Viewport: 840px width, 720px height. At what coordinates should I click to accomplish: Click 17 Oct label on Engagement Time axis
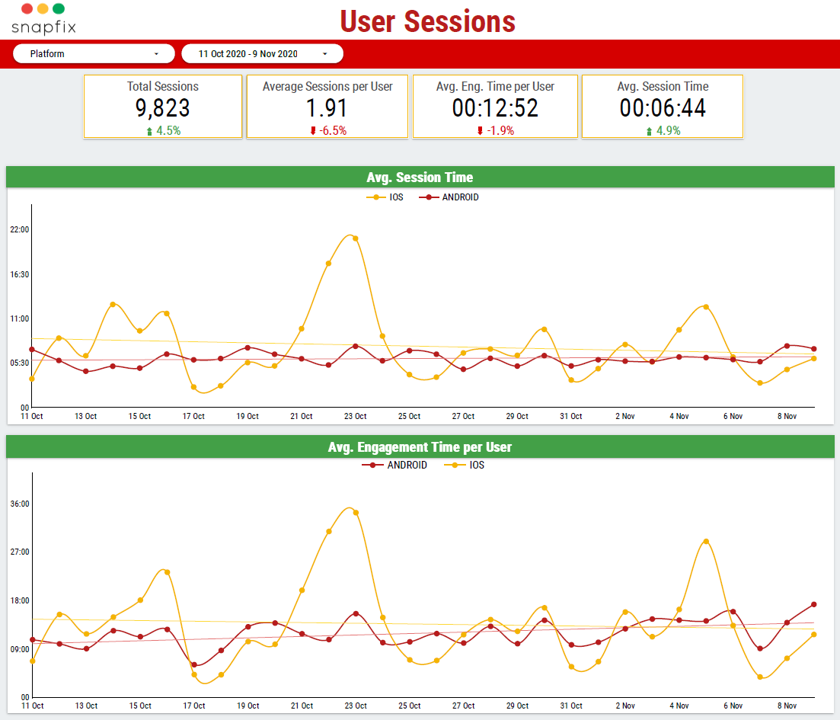[194, 706]
